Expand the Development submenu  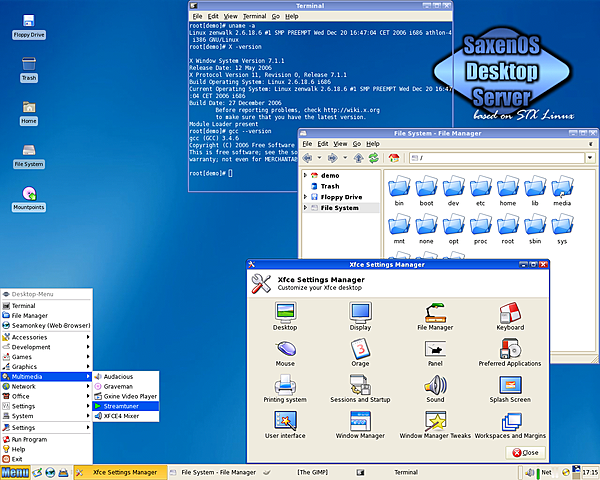[x=46, y=347]
